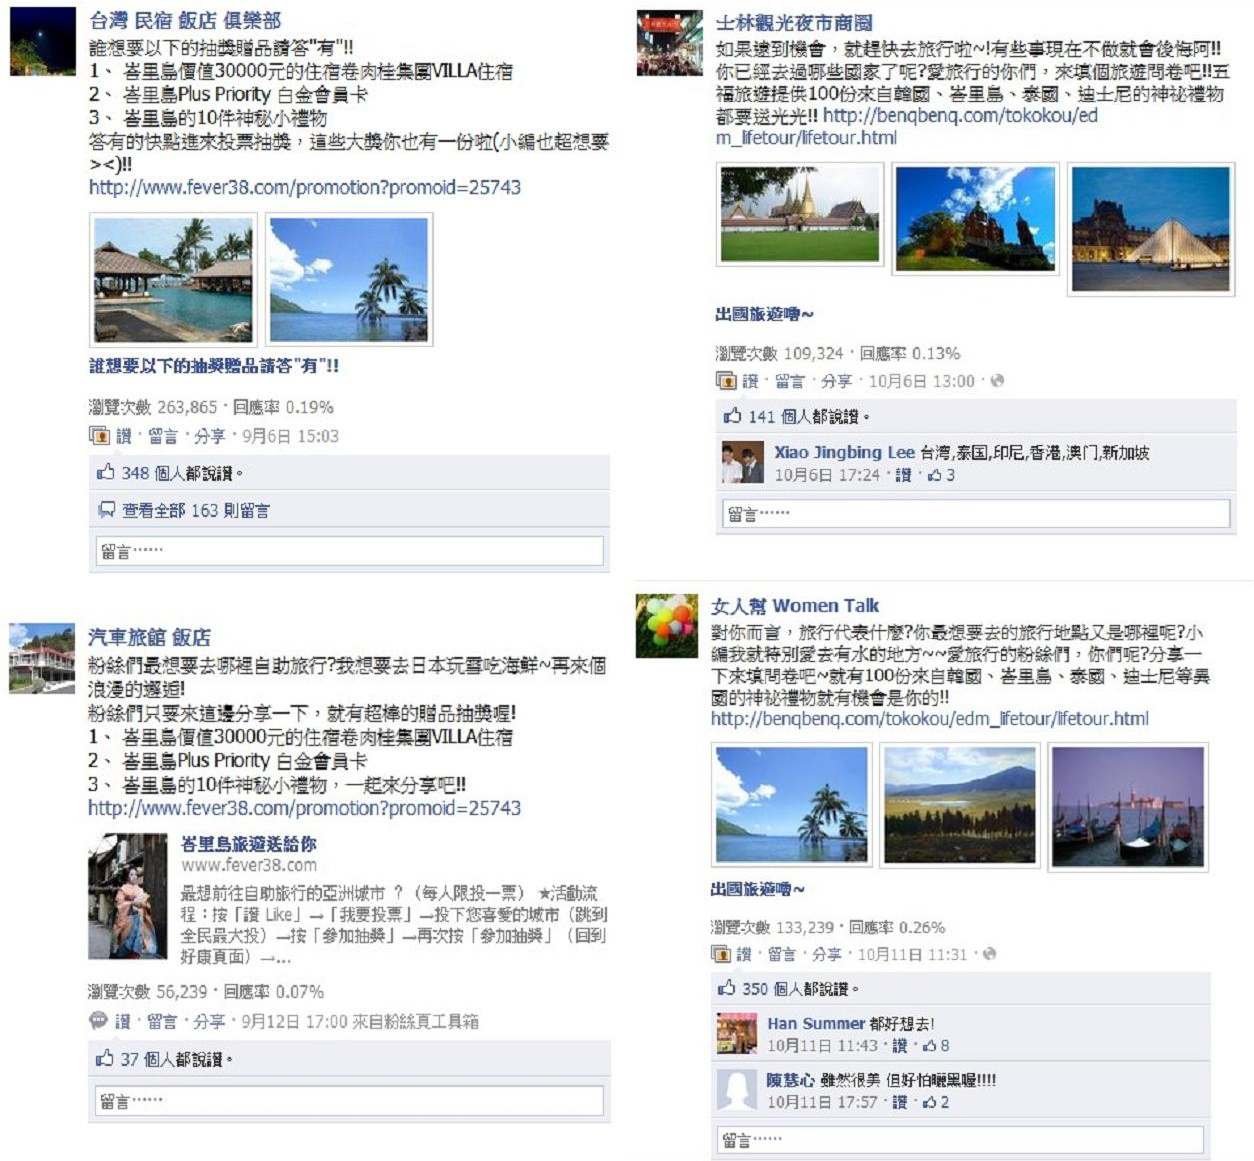Image resolution: width=1254 pixels, height=1161 pixels.
Task: Click the comment field under 141 個人都說讚
Action: click(976, 513)
